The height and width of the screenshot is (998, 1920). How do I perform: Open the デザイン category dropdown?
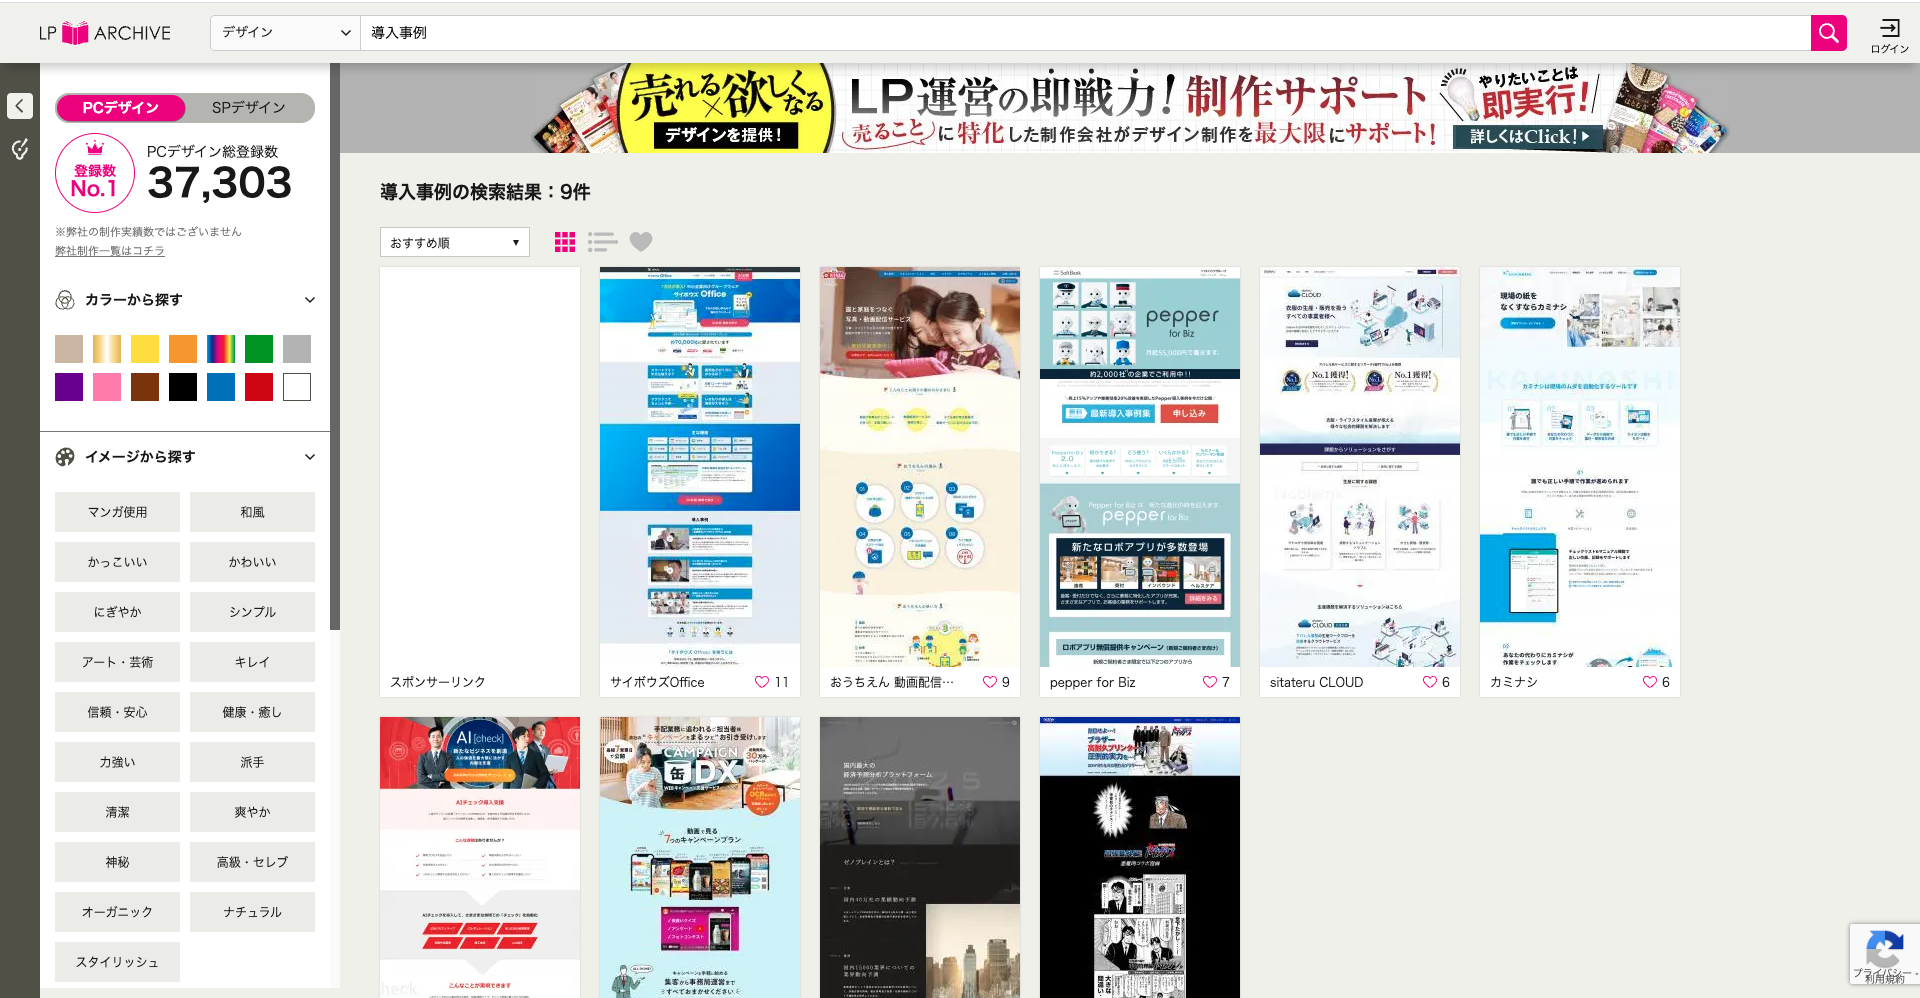(x=285, y=33)
